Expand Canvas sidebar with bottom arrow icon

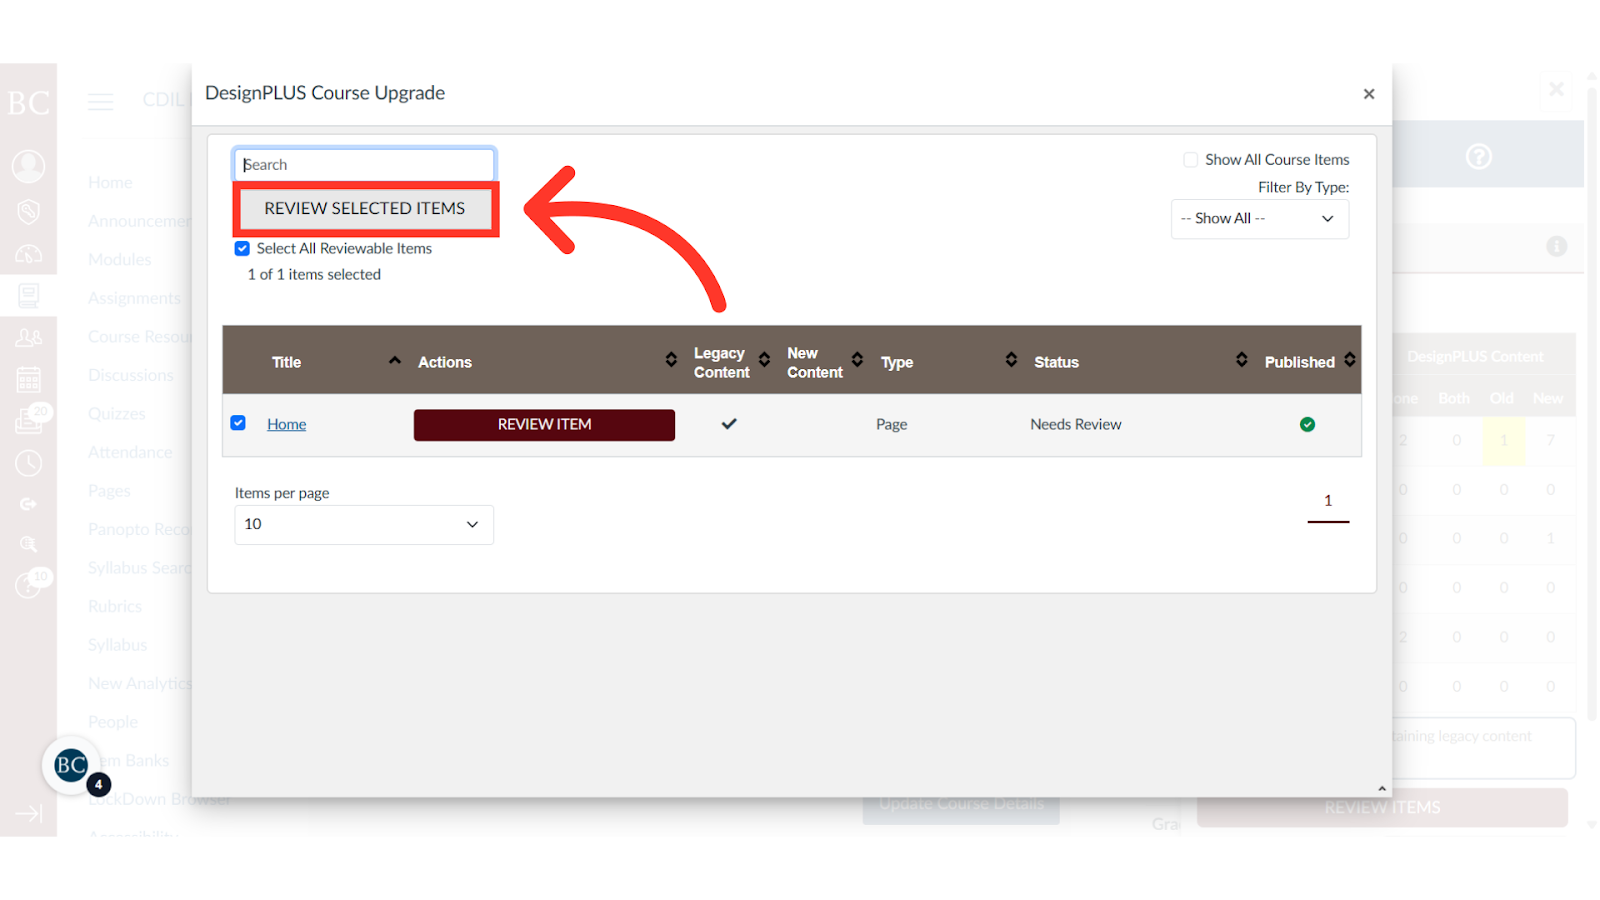(x=28, y=814)
